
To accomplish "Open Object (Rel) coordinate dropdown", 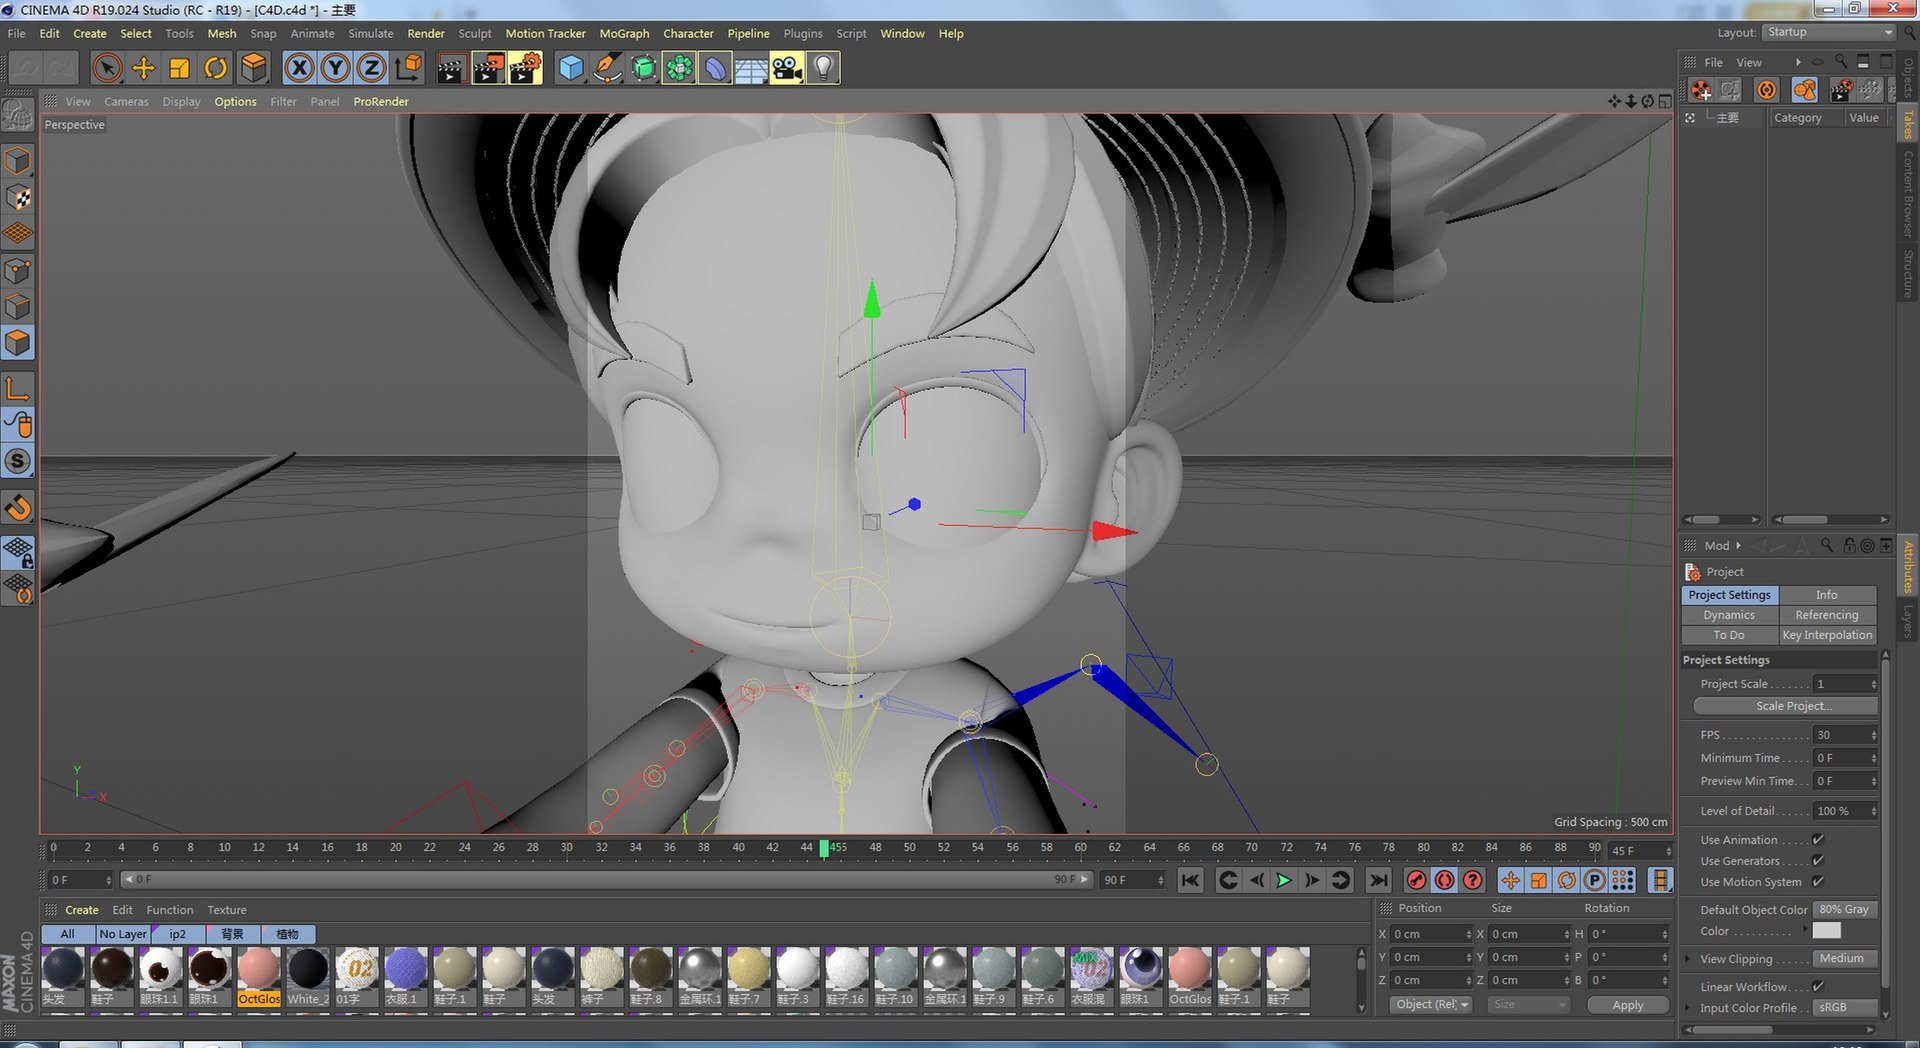I will (x=1431, y=1005).
